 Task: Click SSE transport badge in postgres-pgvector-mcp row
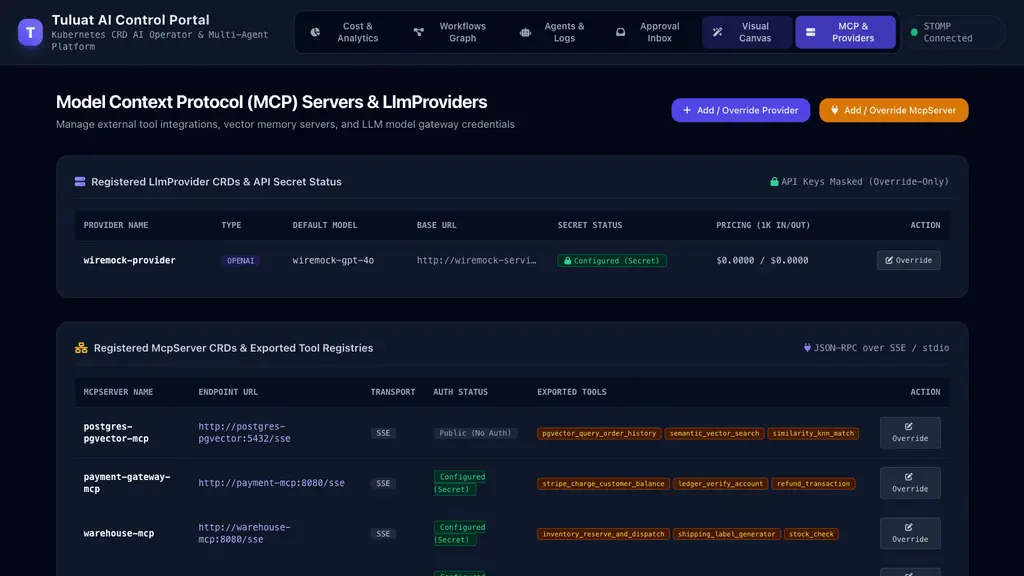pyautogui.click(x=383, y=433)
